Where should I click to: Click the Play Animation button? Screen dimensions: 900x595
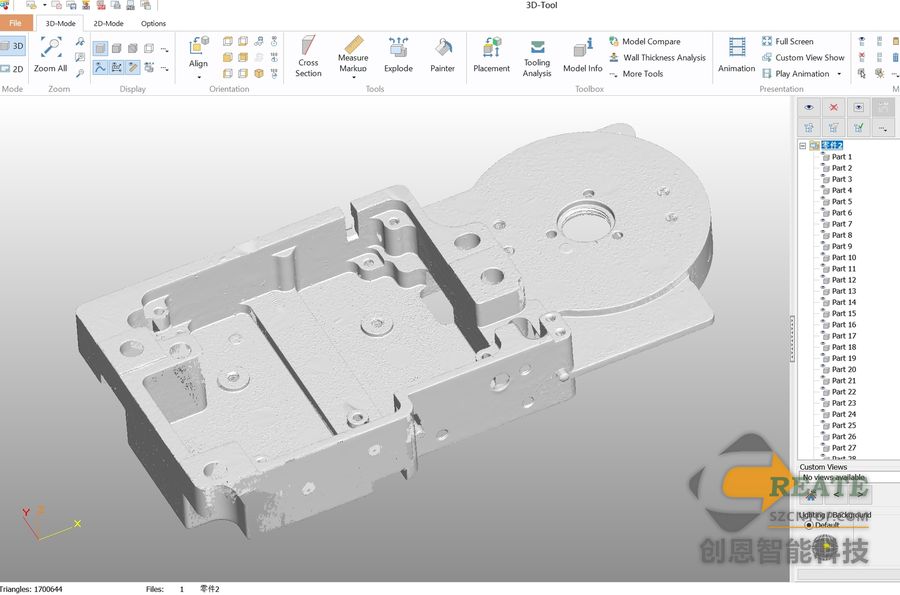click(x=796, y=73)
